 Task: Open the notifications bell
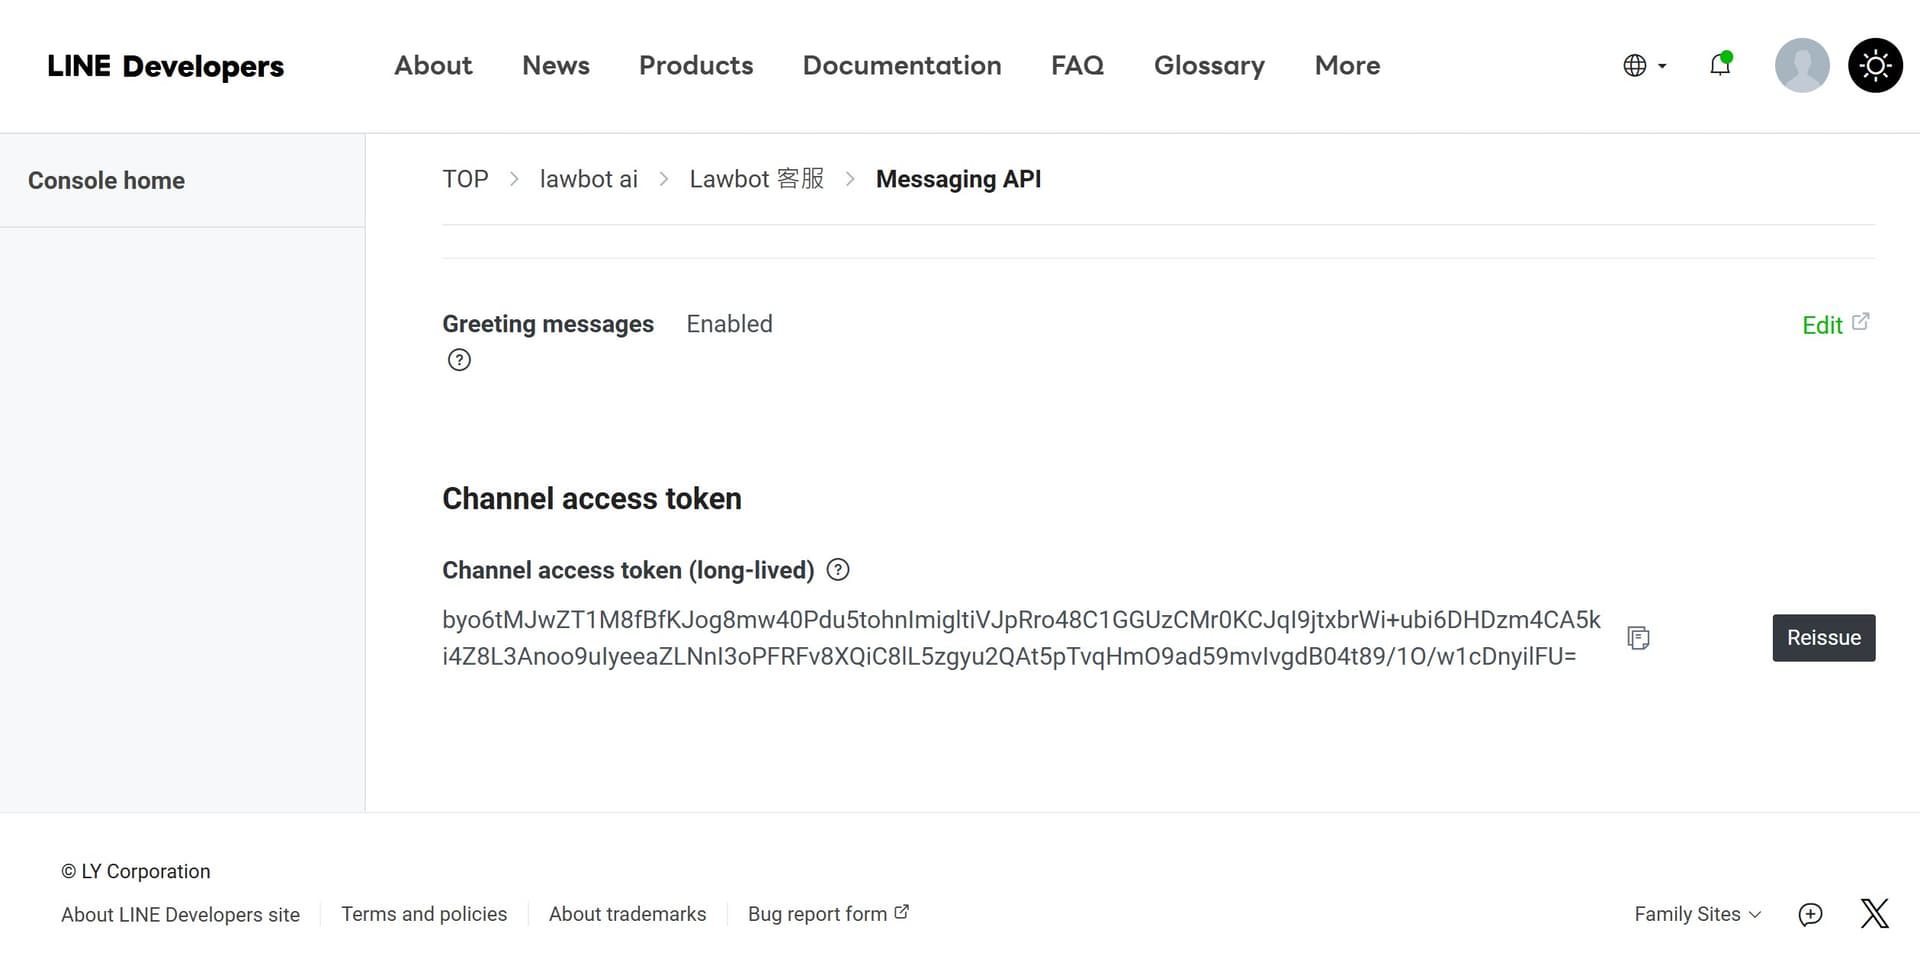click(x=1720, y=65)
